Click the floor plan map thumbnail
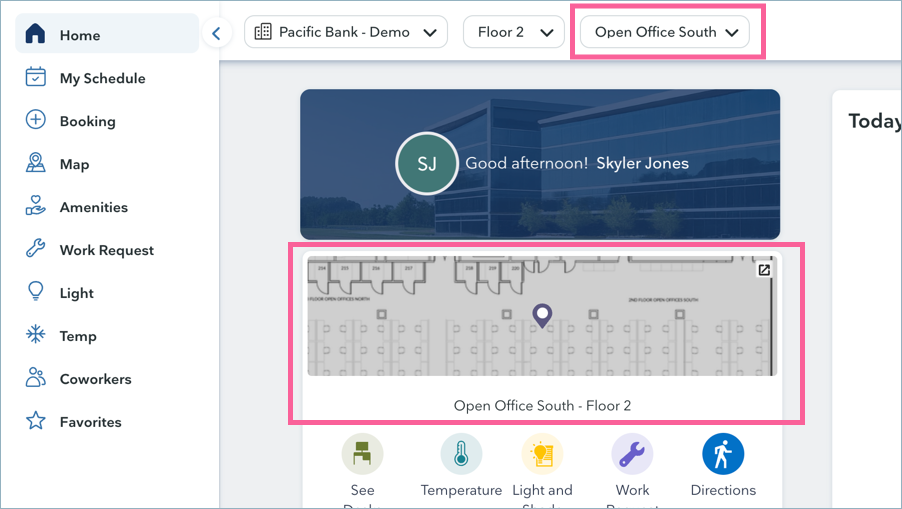The width and height of the screenshot is (902, 509). pos(542,316)
